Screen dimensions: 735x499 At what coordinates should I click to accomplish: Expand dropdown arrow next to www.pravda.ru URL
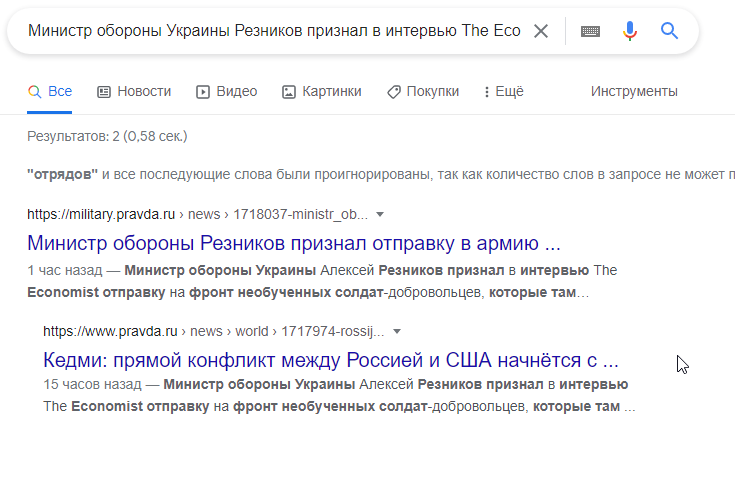pos(397,332)
